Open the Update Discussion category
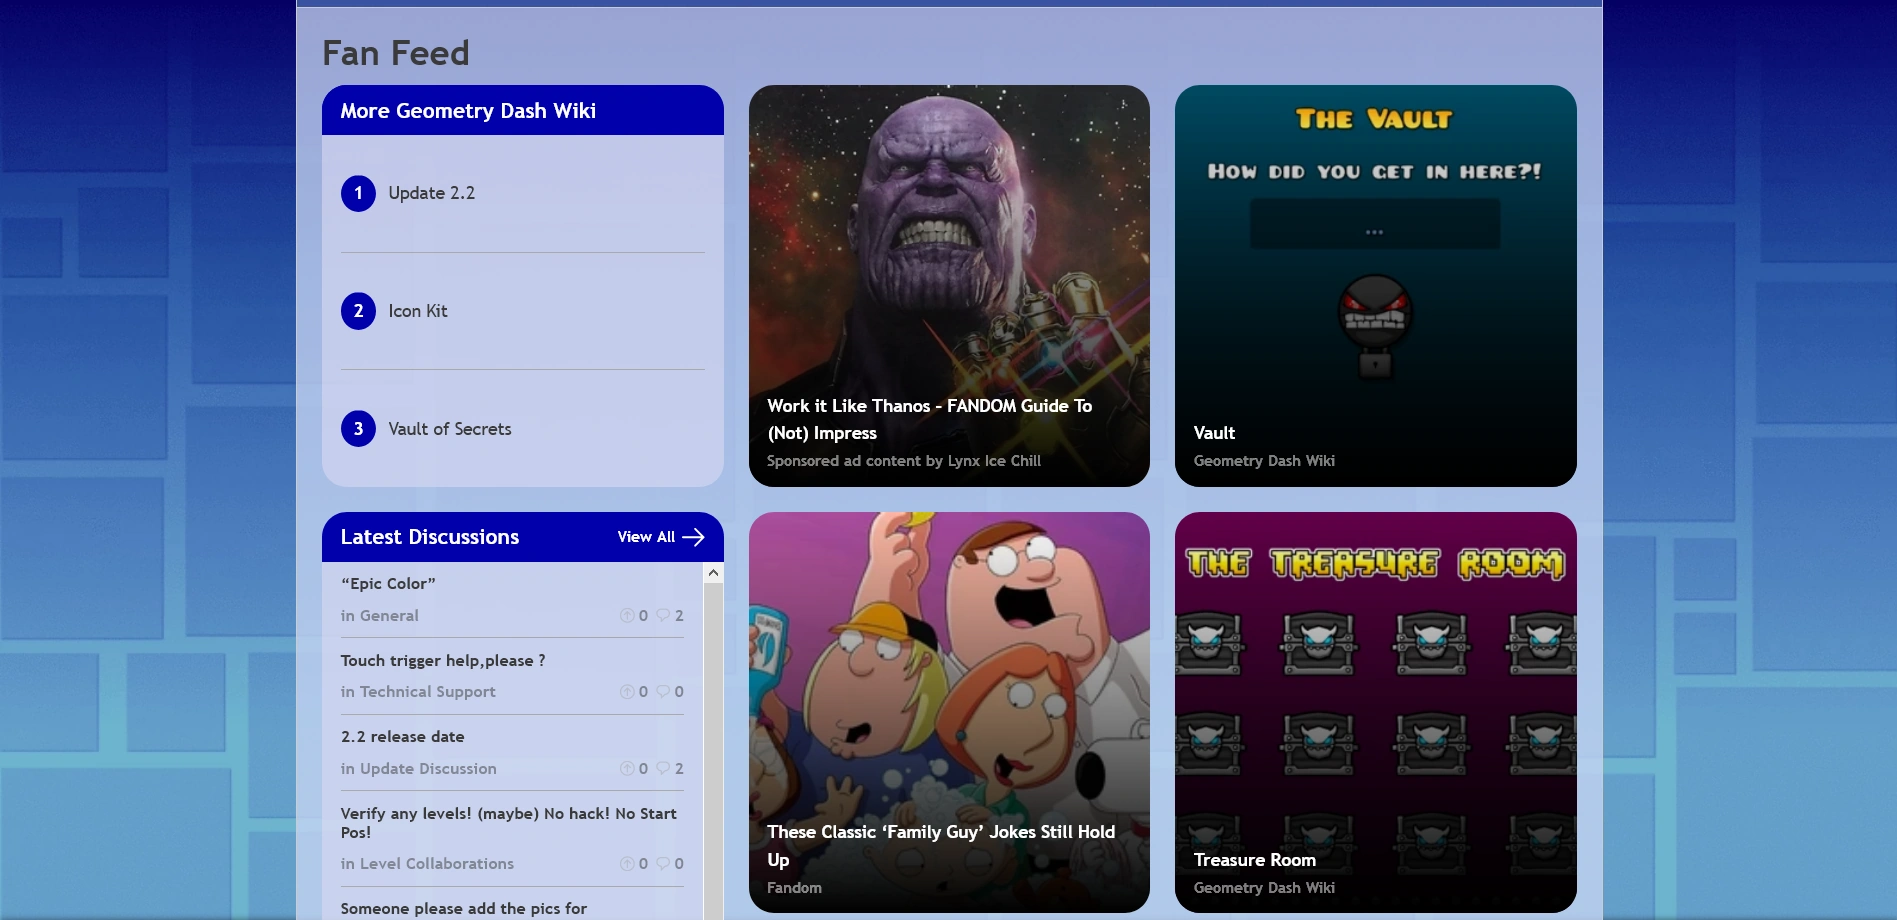The width and height of the screenshot is (1897, 920). tap(428, 769)
